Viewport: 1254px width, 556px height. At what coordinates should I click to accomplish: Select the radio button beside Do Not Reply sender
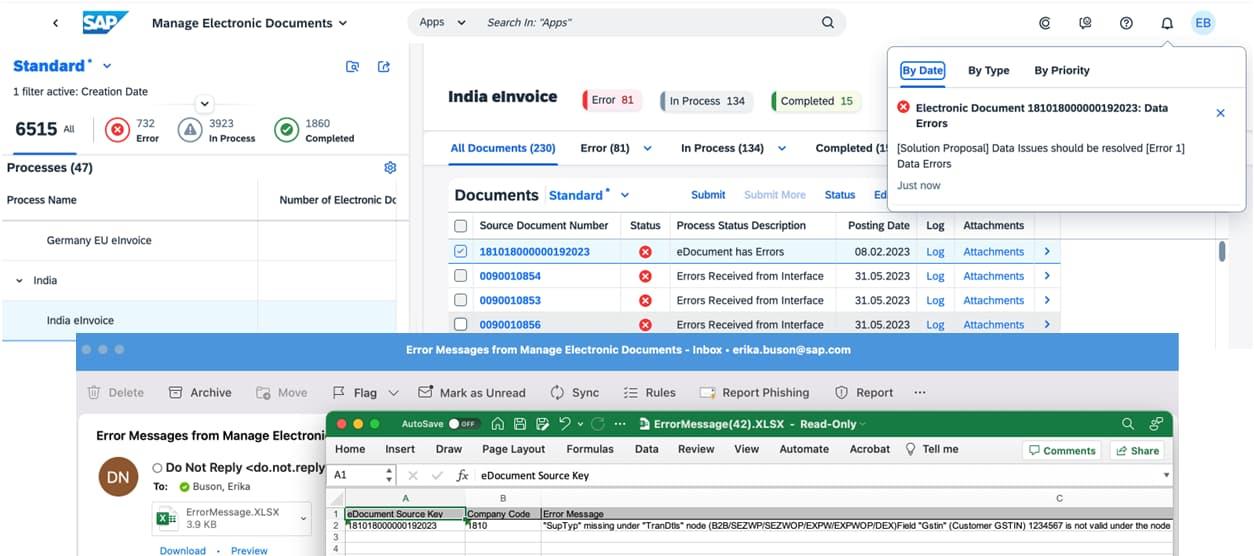[157, 467]
